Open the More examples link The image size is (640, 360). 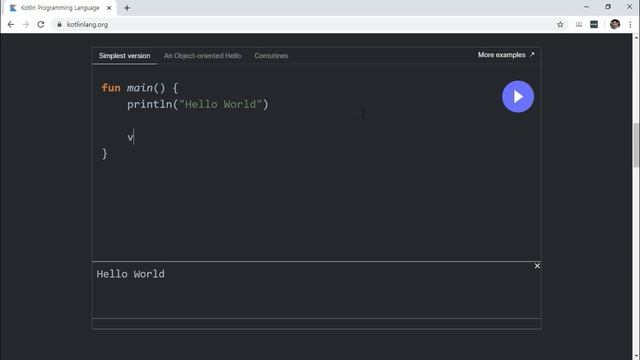[506, 55]
